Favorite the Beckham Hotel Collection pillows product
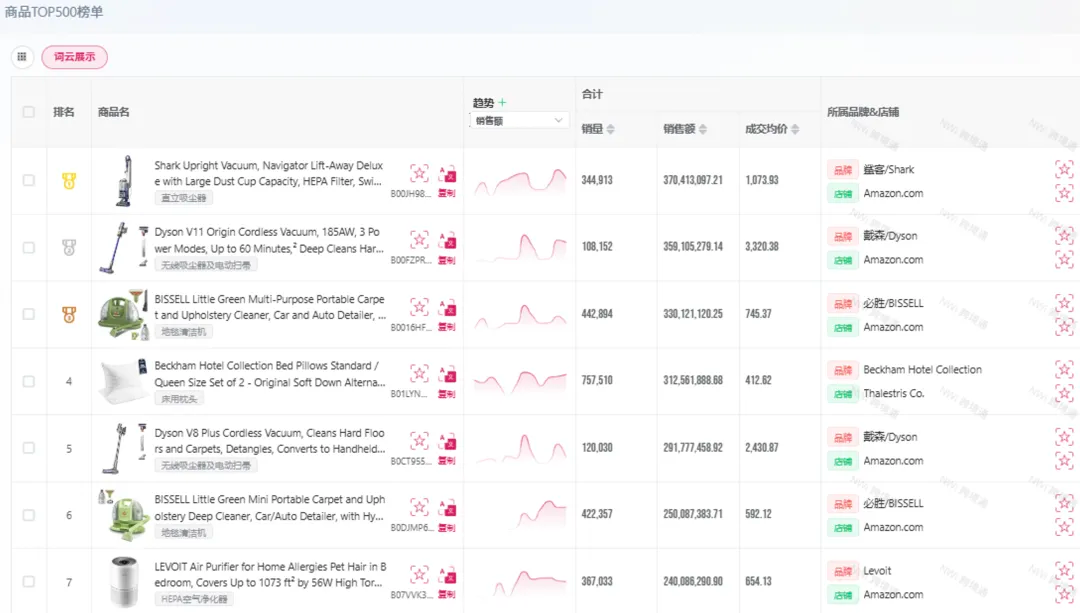This screenshot has width=1080, height=613. tap(419, 373)
